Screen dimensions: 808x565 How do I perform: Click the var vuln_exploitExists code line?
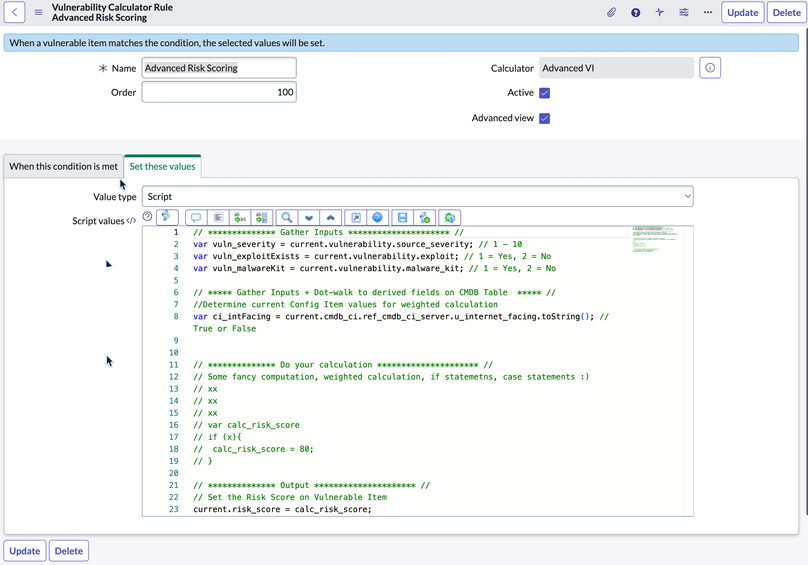coord(372,256)
